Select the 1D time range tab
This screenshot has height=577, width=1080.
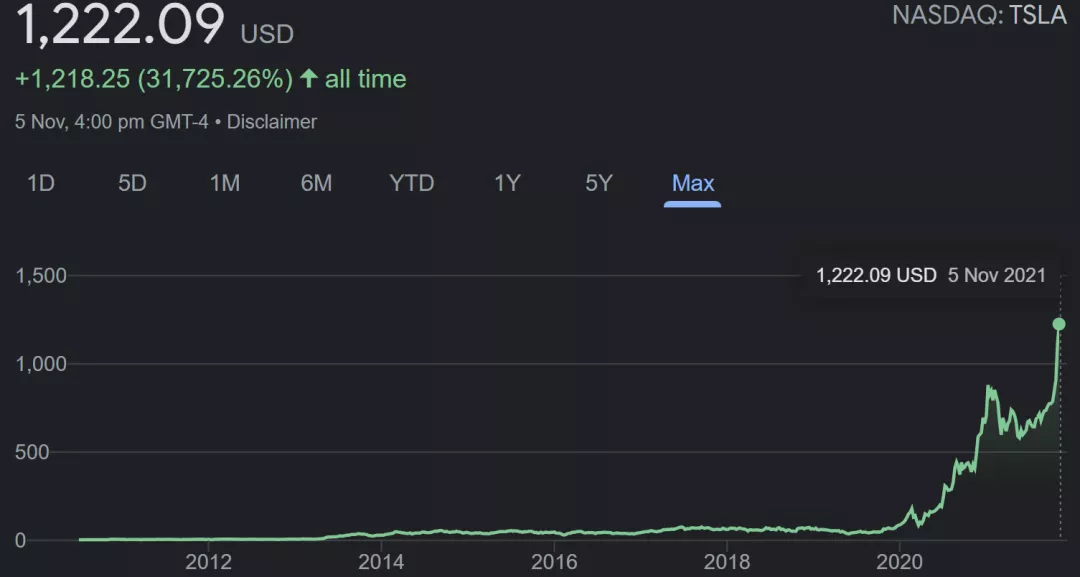coord(40,183)
